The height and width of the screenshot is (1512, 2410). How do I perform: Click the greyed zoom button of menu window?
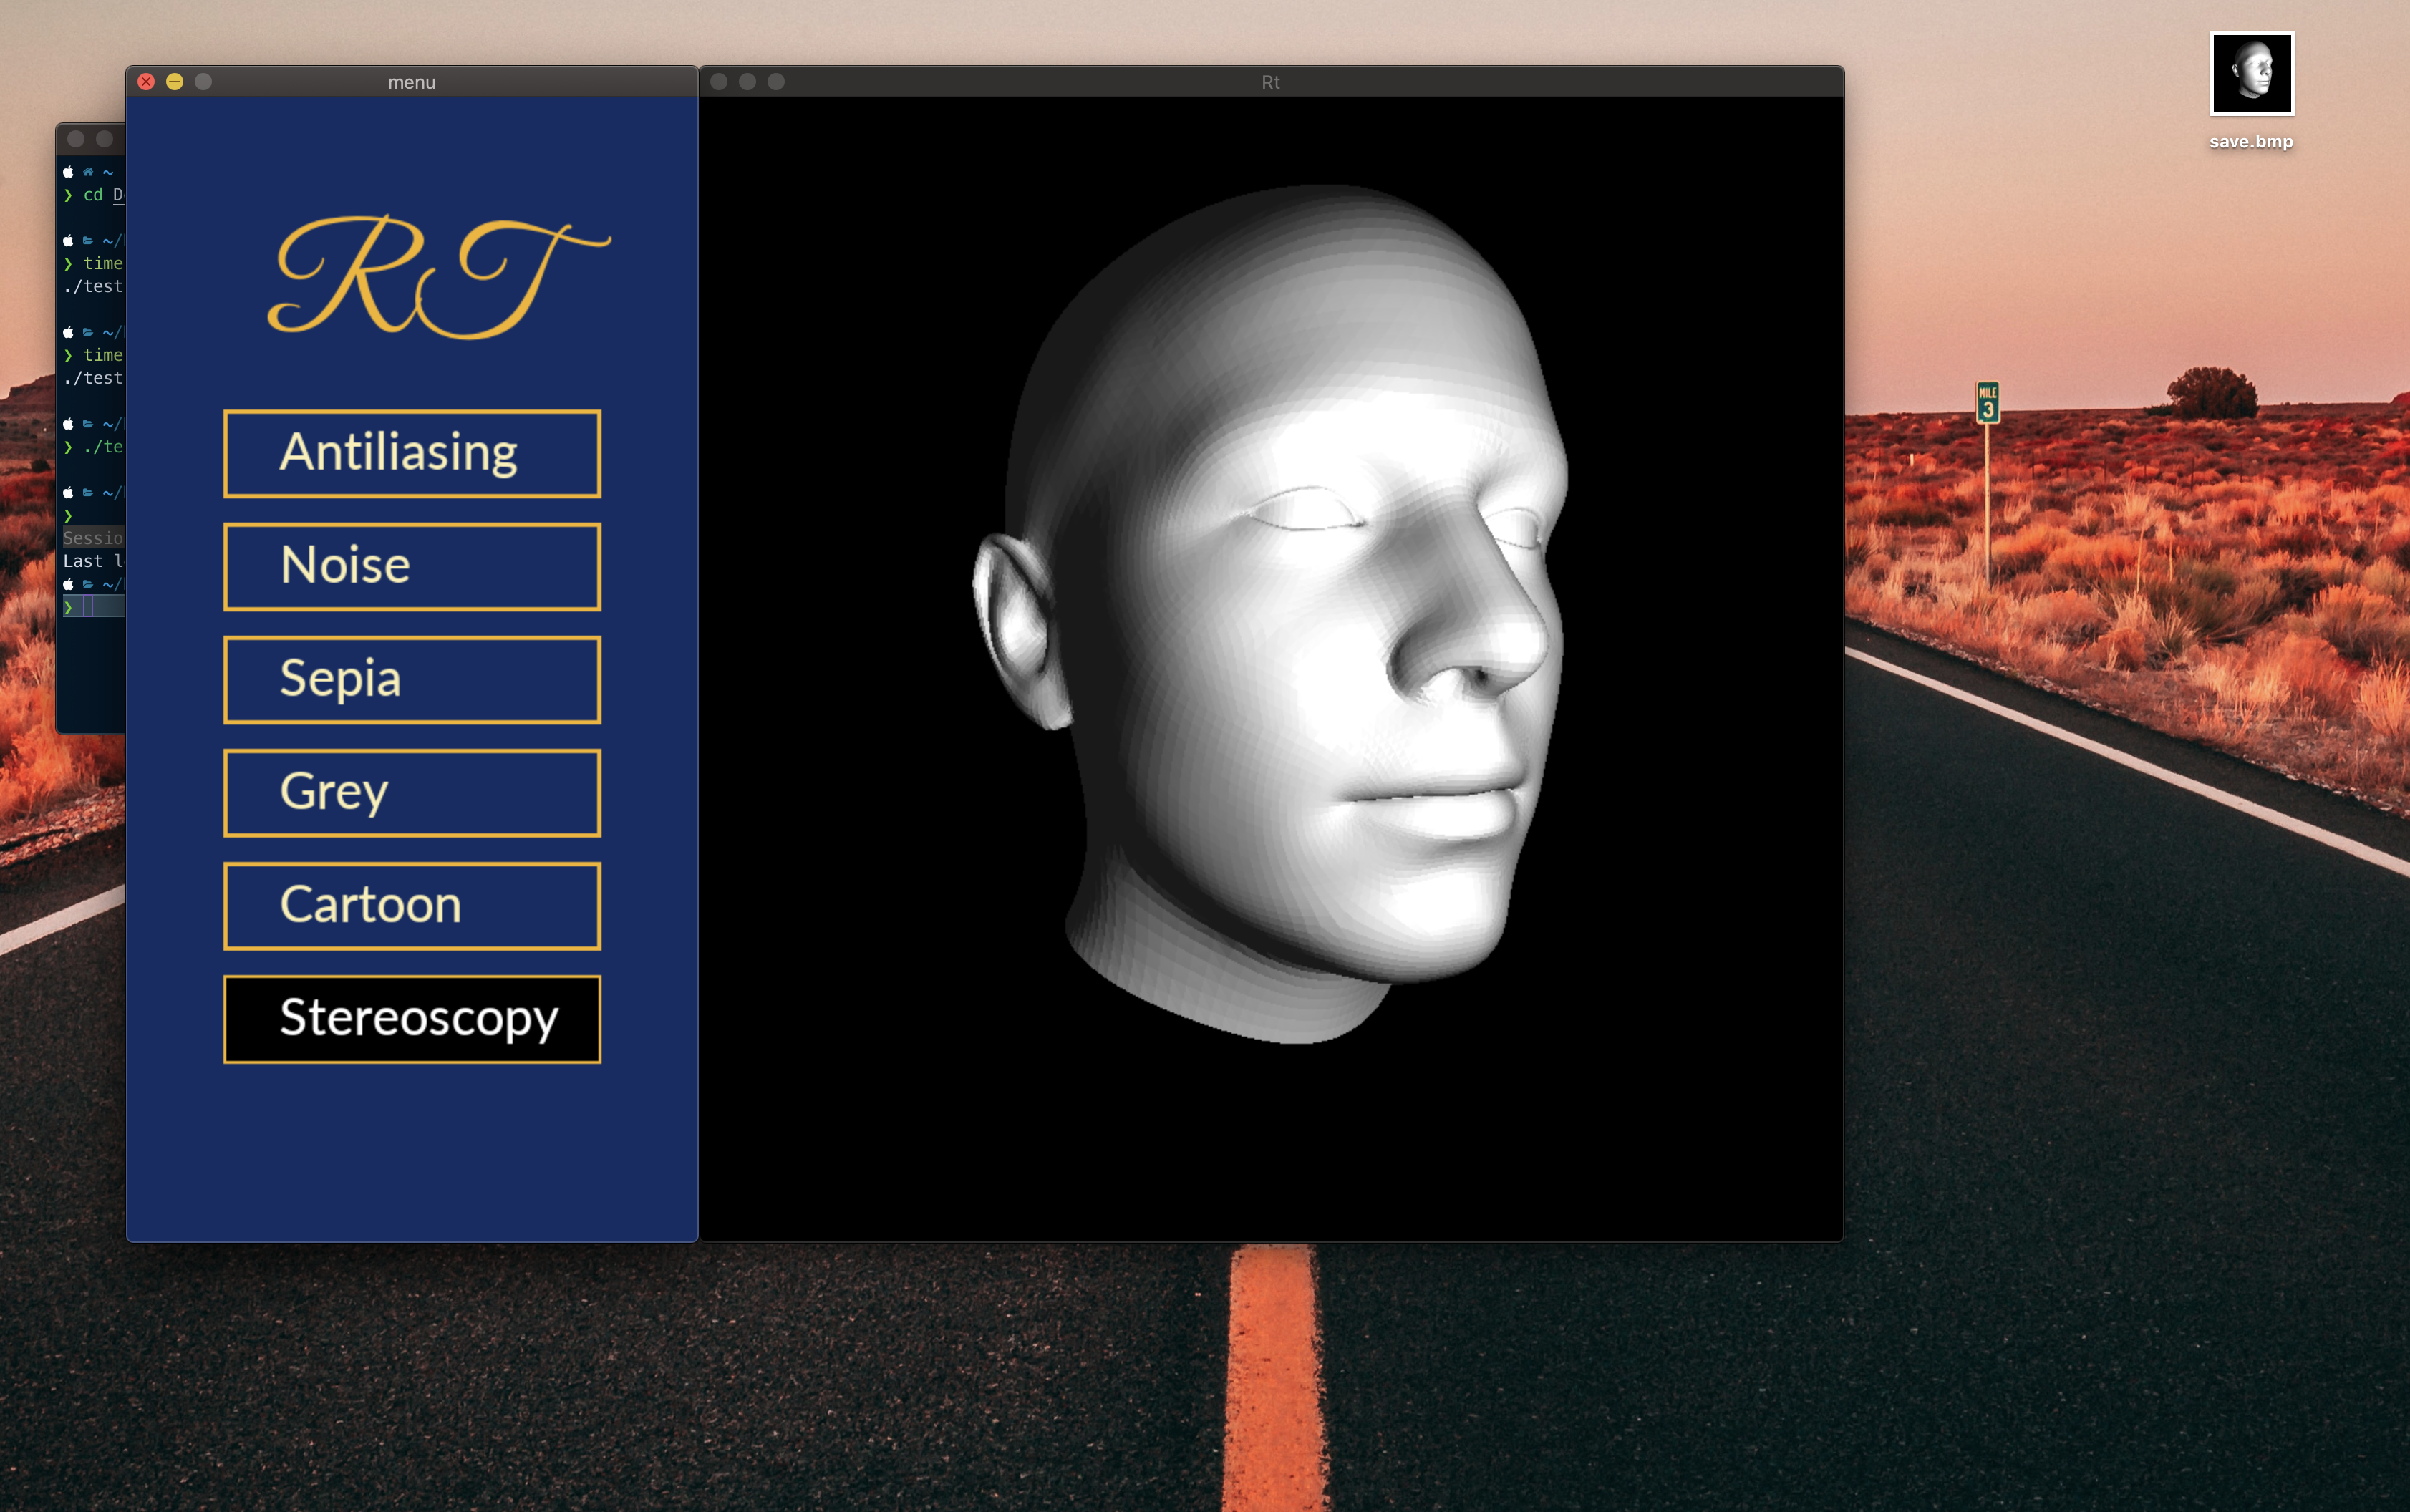coord(203,82)
